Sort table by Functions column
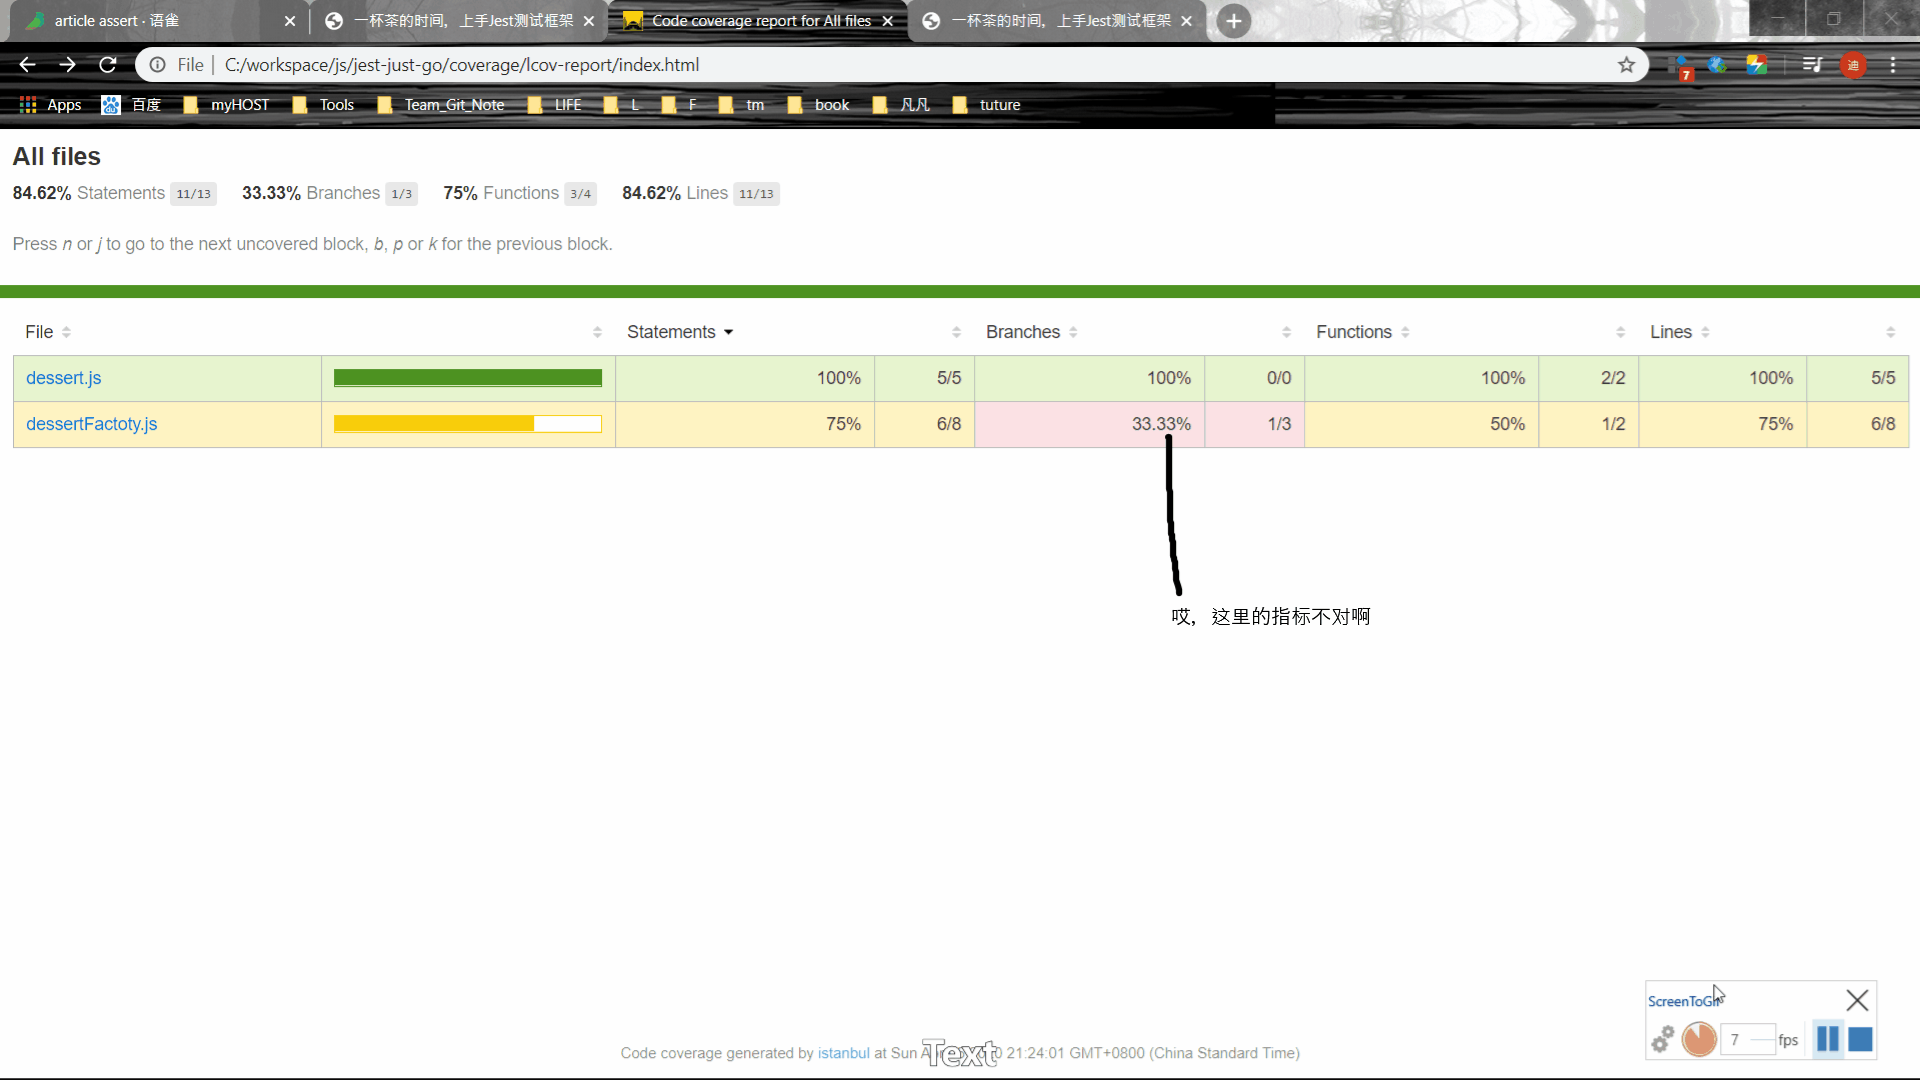This screenshot has height=1080, width=1920. coord(1354,332)
